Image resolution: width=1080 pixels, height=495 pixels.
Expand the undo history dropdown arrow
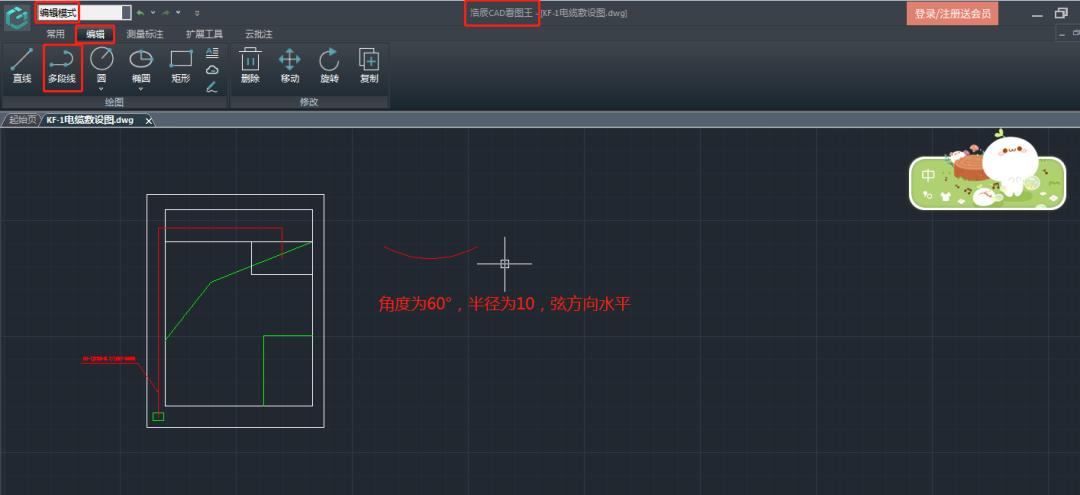(152, 12)
